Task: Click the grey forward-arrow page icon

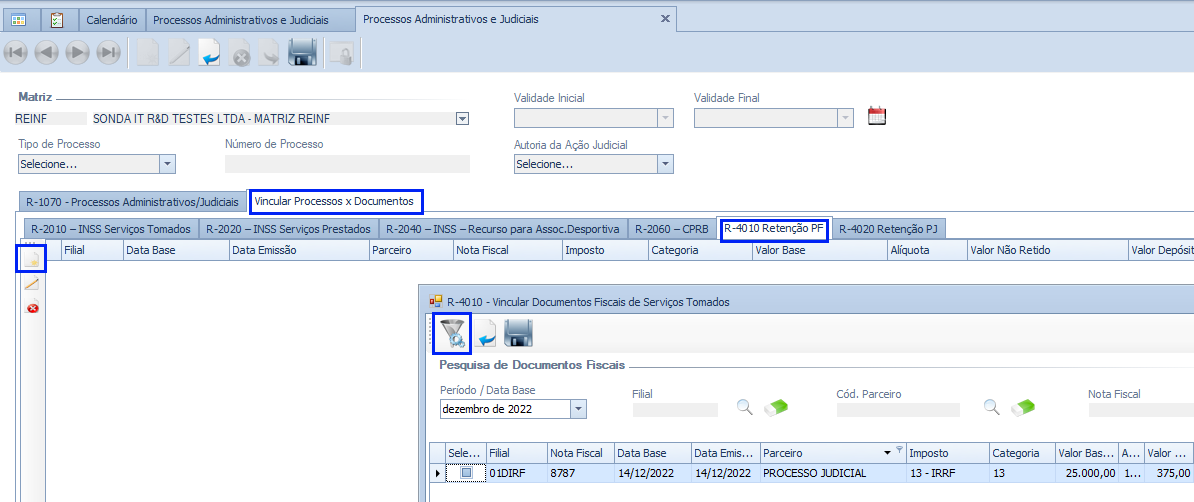Action: click(x=270, y=53)
